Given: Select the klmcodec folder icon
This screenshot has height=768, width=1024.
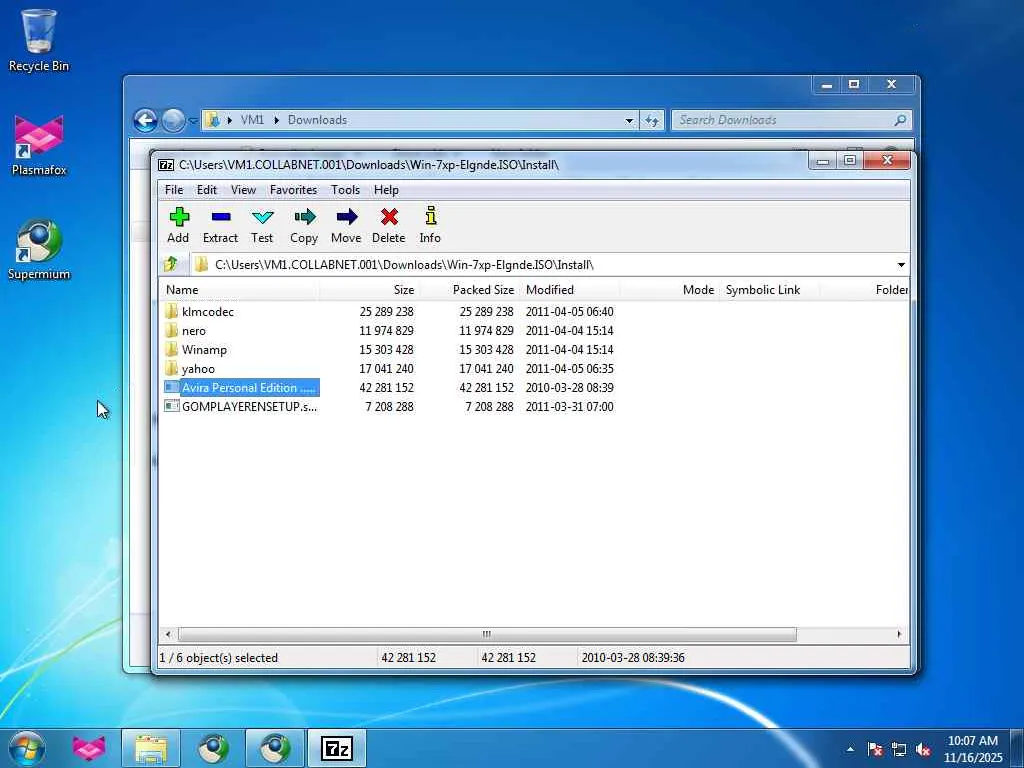Looking at the screenshot, I should tap(171, 311).
